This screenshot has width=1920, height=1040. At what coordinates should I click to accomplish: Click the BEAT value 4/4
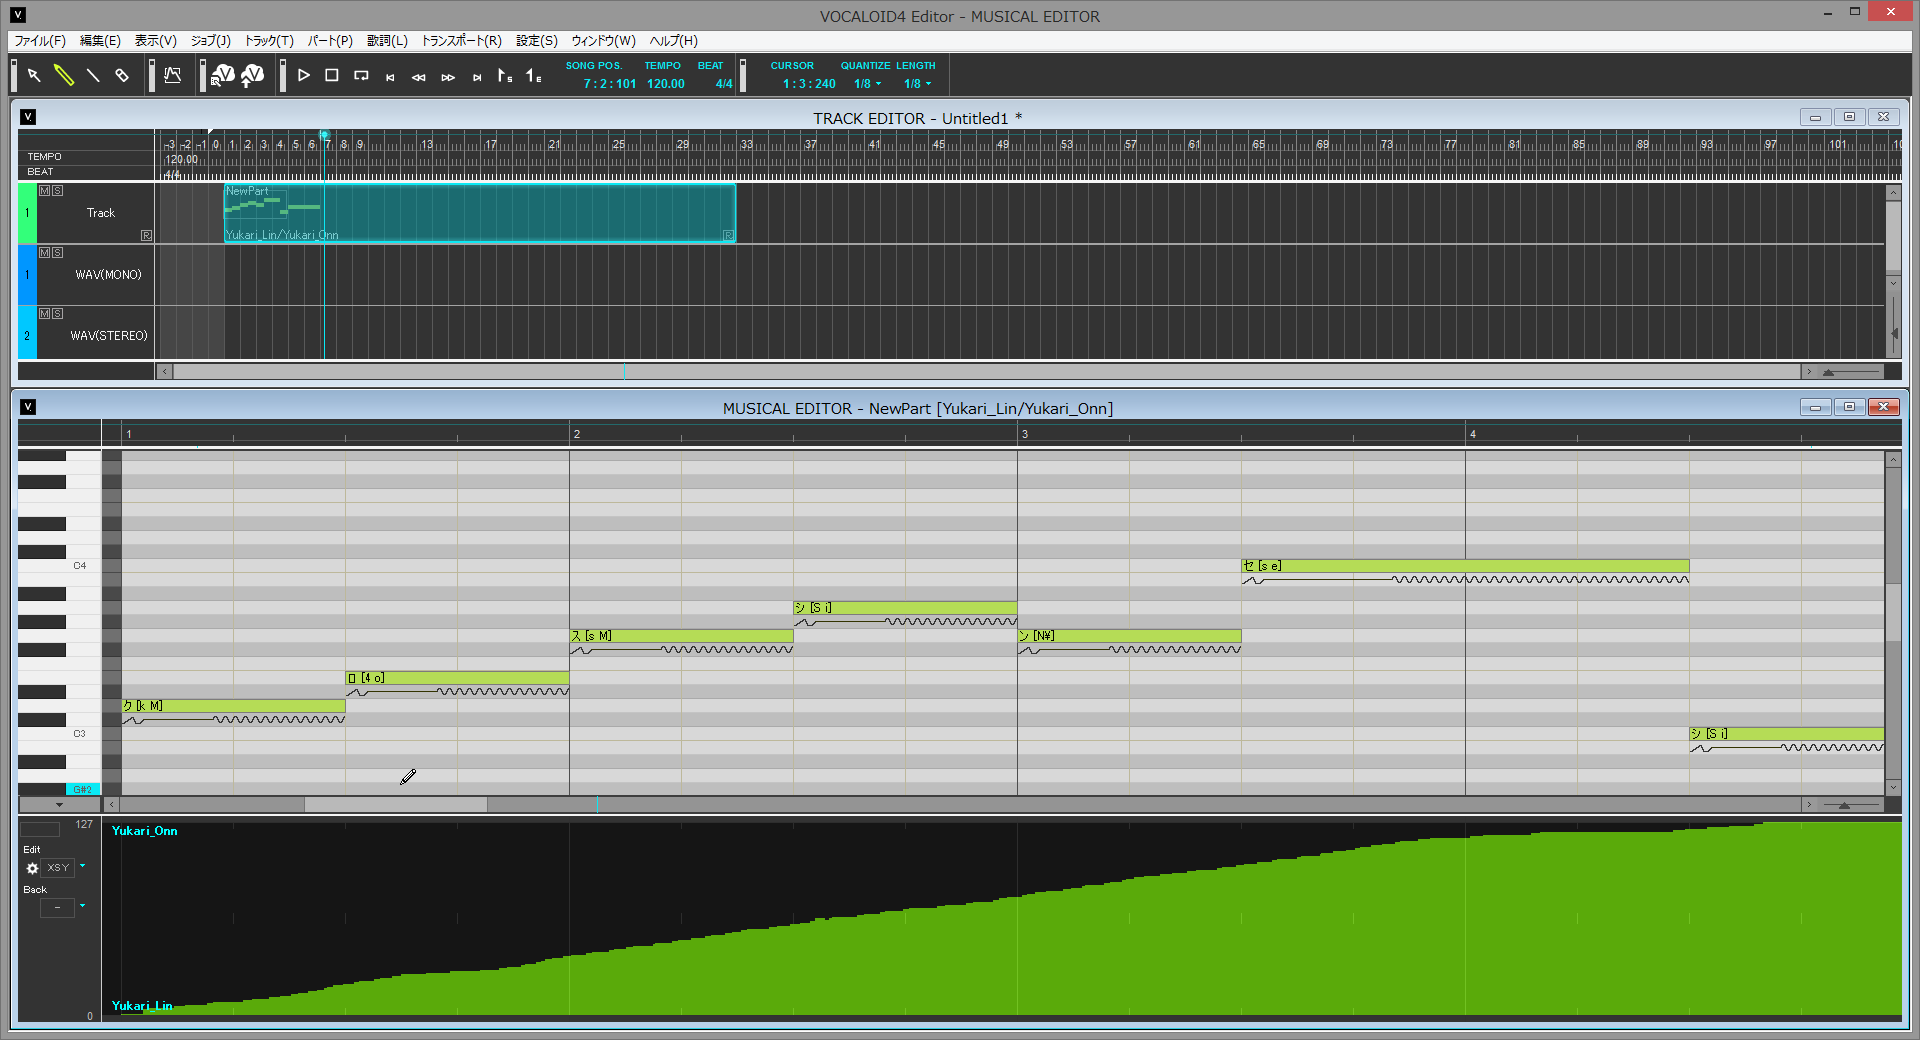click(723, 84)
